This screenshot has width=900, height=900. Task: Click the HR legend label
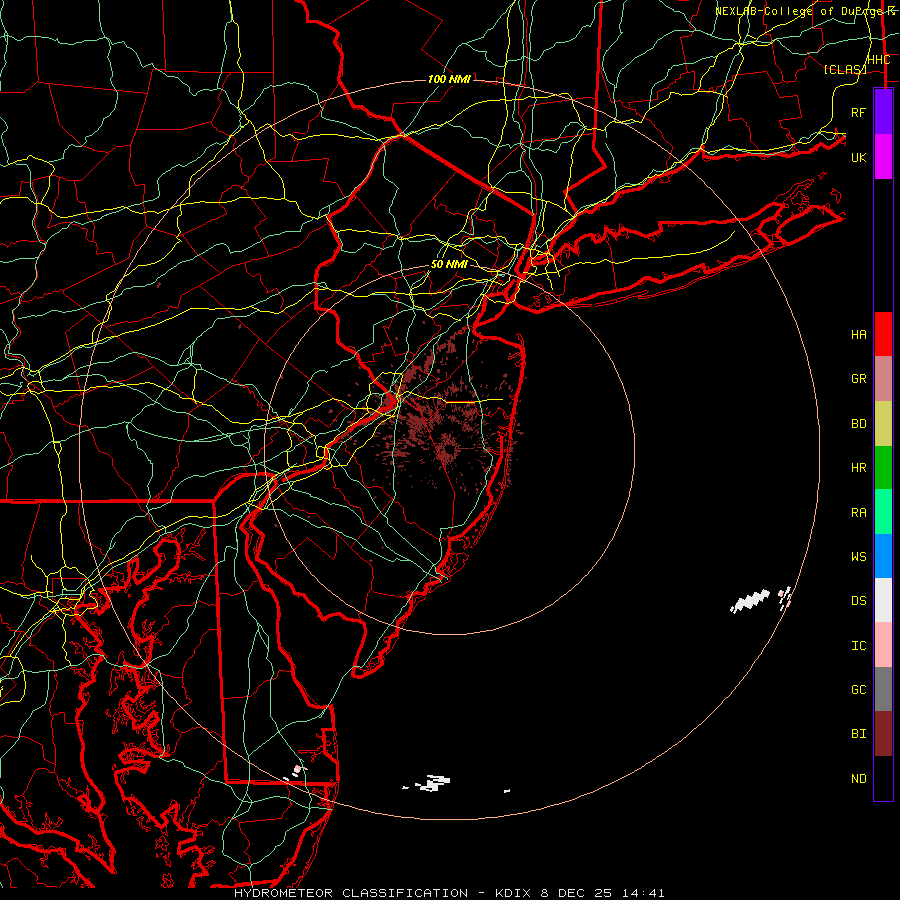(858, 468)
